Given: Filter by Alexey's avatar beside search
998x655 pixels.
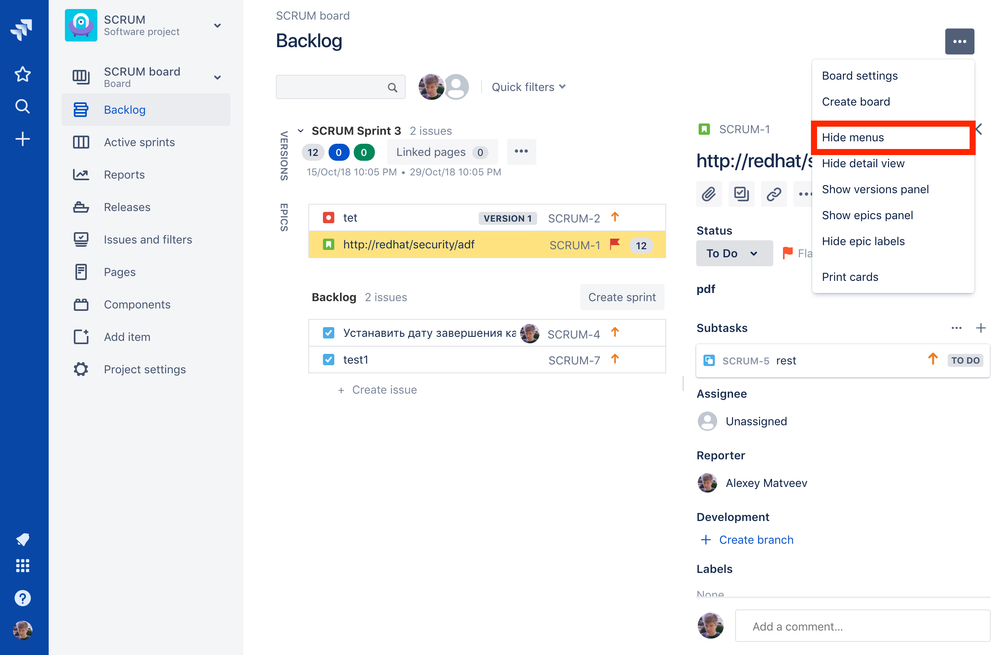Looking at the screenshot, I should point(431,87).
